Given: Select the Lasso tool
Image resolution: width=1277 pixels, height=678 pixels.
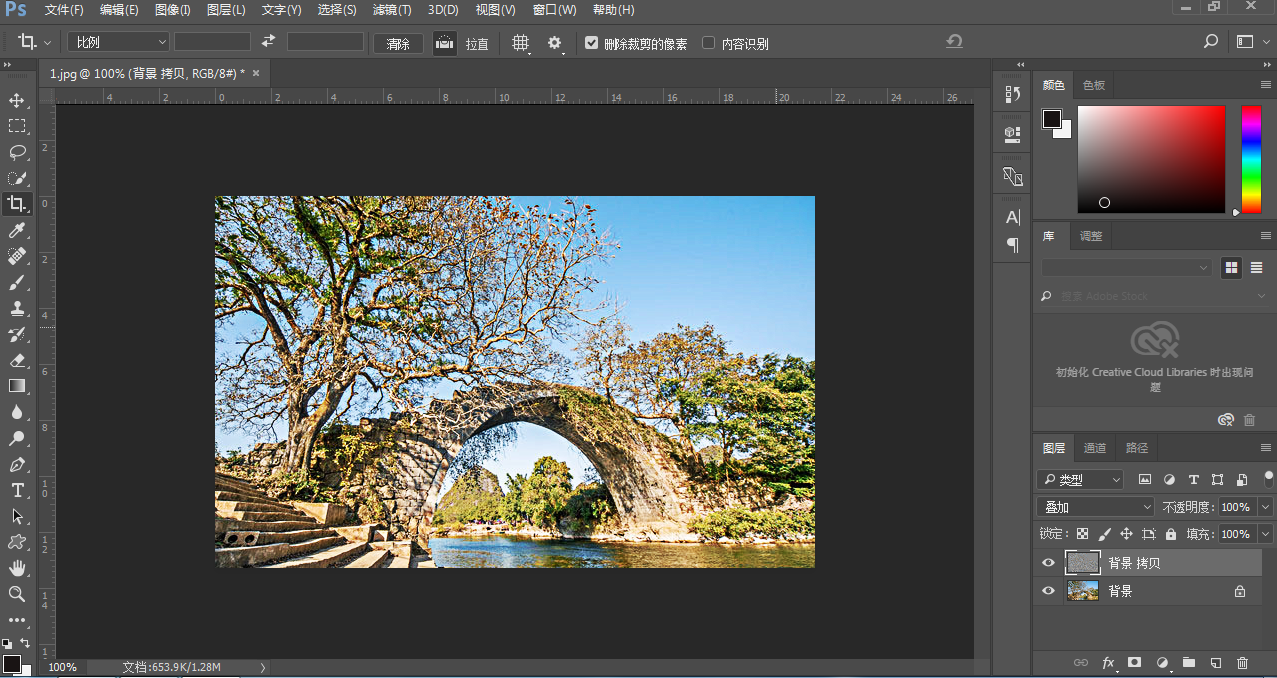Looking at the screenshot, I should tap(17, 152).
